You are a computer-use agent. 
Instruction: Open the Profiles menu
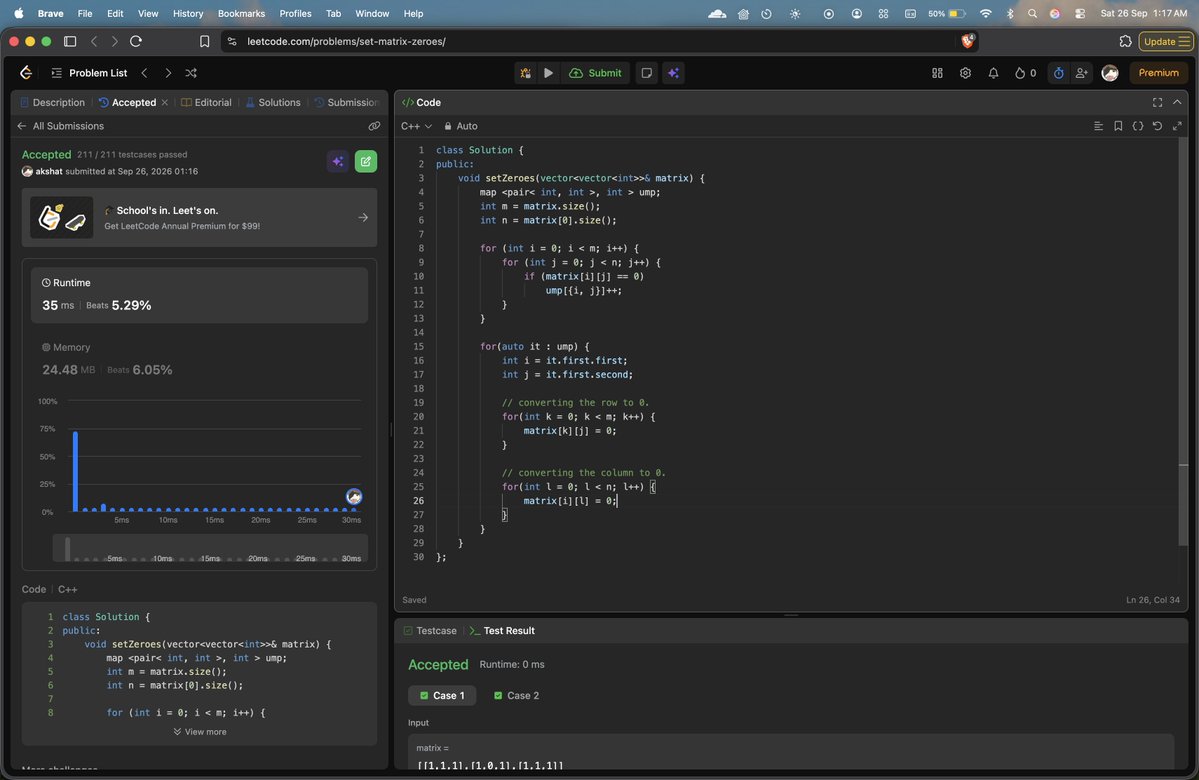(x=295, y=14)
